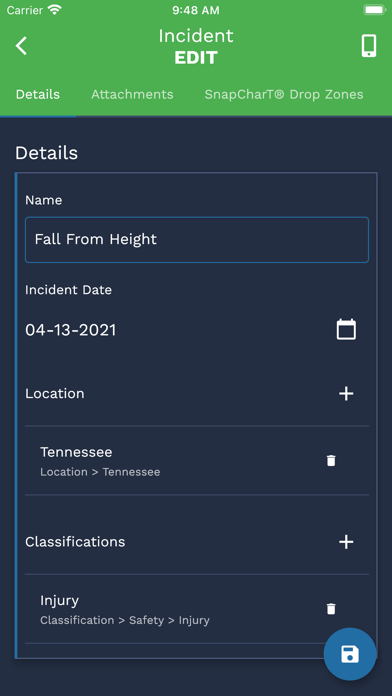Tap the Incident EDIT header title
Image resolution: width=392 pixels, height=696 pixels.
tap(196, 46)
